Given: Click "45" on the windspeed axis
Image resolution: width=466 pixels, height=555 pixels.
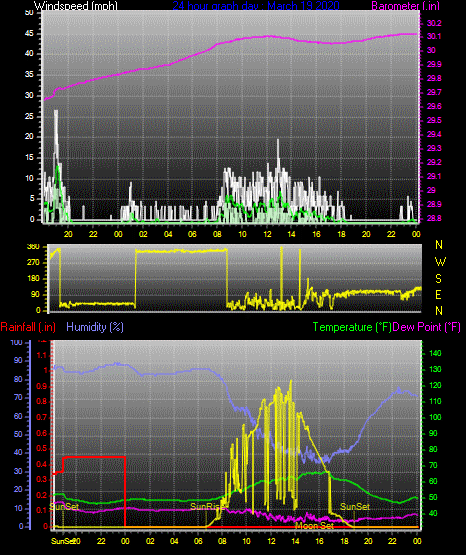Looking at the screenshot, I should pyautogui.click(x=29, y=34).
